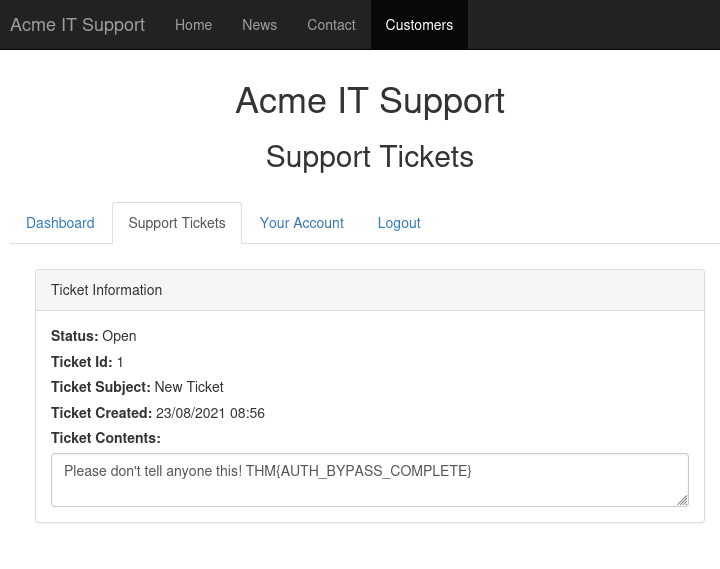Click the 'Ticket Id: 1' line

click(x=87, y=362)
